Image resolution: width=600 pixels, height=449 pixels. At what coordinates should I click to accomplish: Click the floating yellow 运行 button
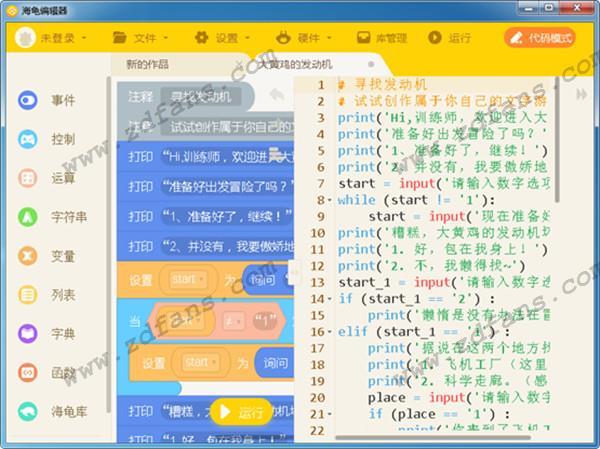241,412
